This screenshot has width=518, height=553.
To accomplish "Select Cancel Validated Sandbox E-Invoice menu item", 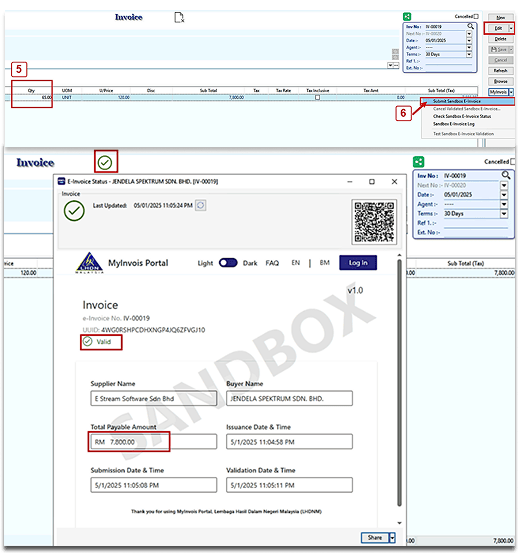I will tap(468, 109).
